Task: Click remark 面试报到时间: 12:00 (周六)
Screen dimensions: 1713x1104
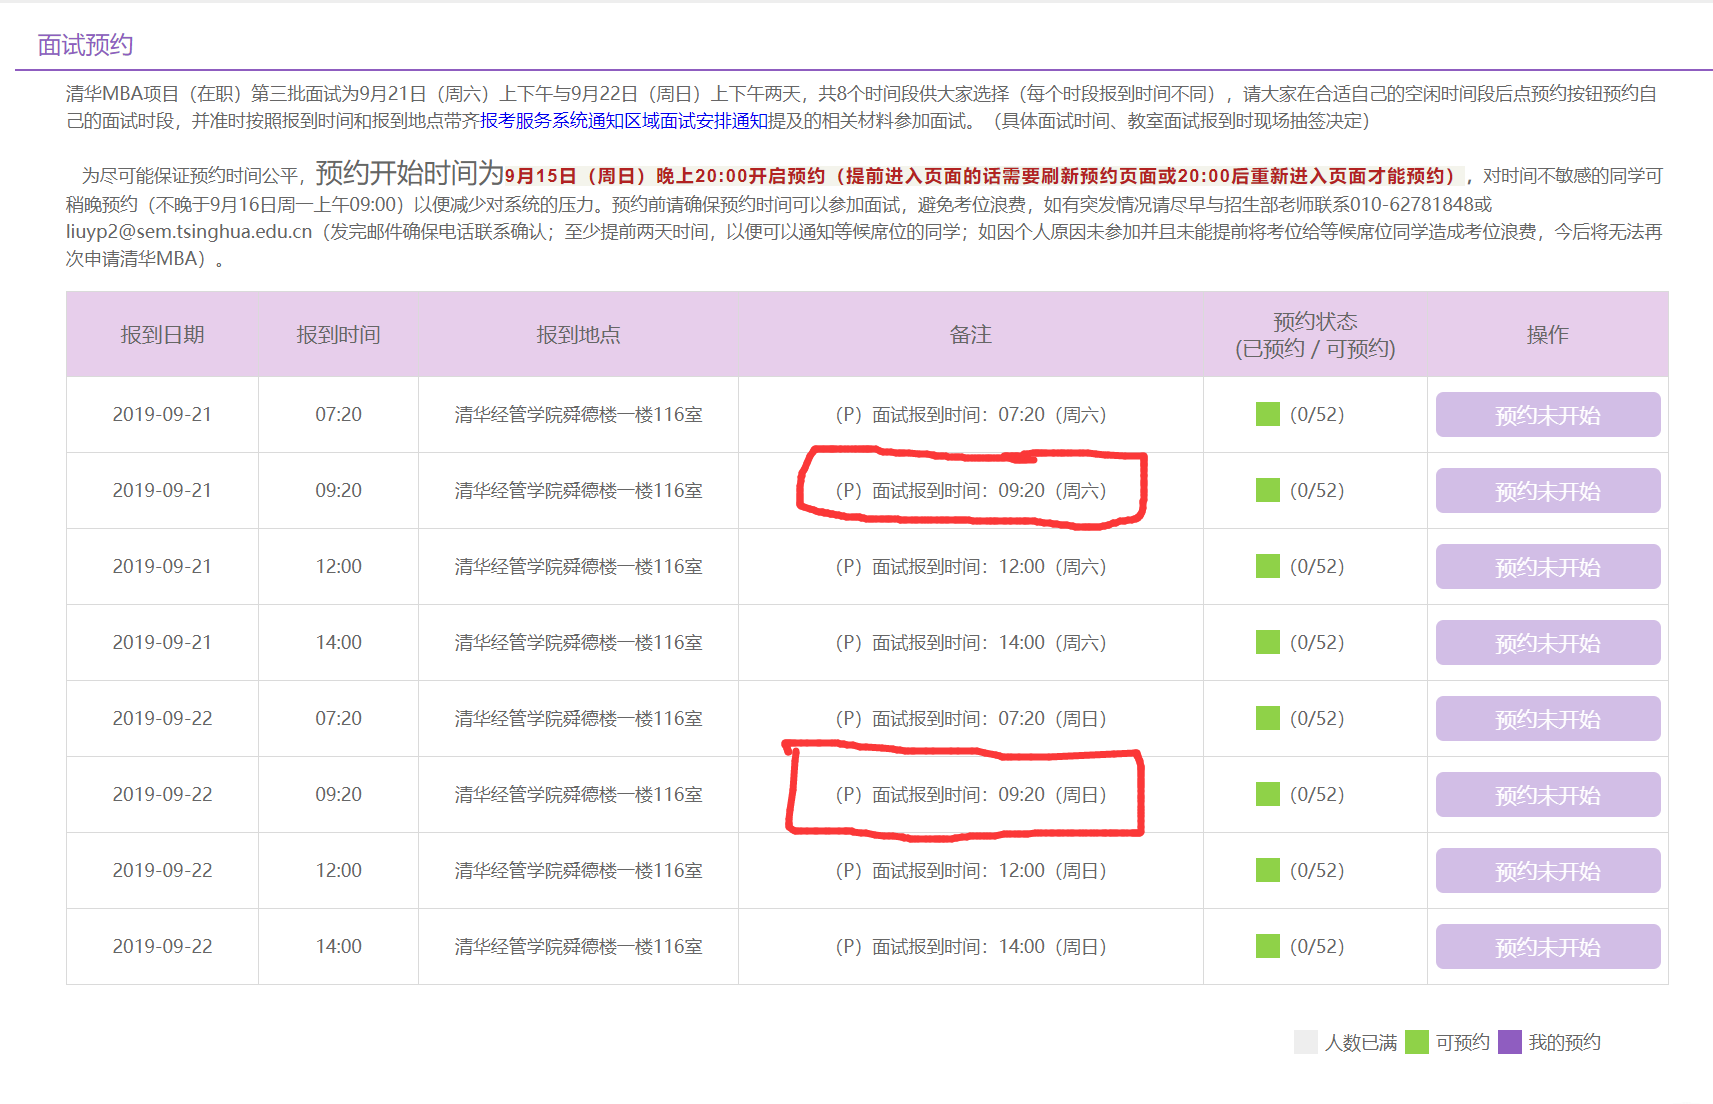Action: point(970,566)
